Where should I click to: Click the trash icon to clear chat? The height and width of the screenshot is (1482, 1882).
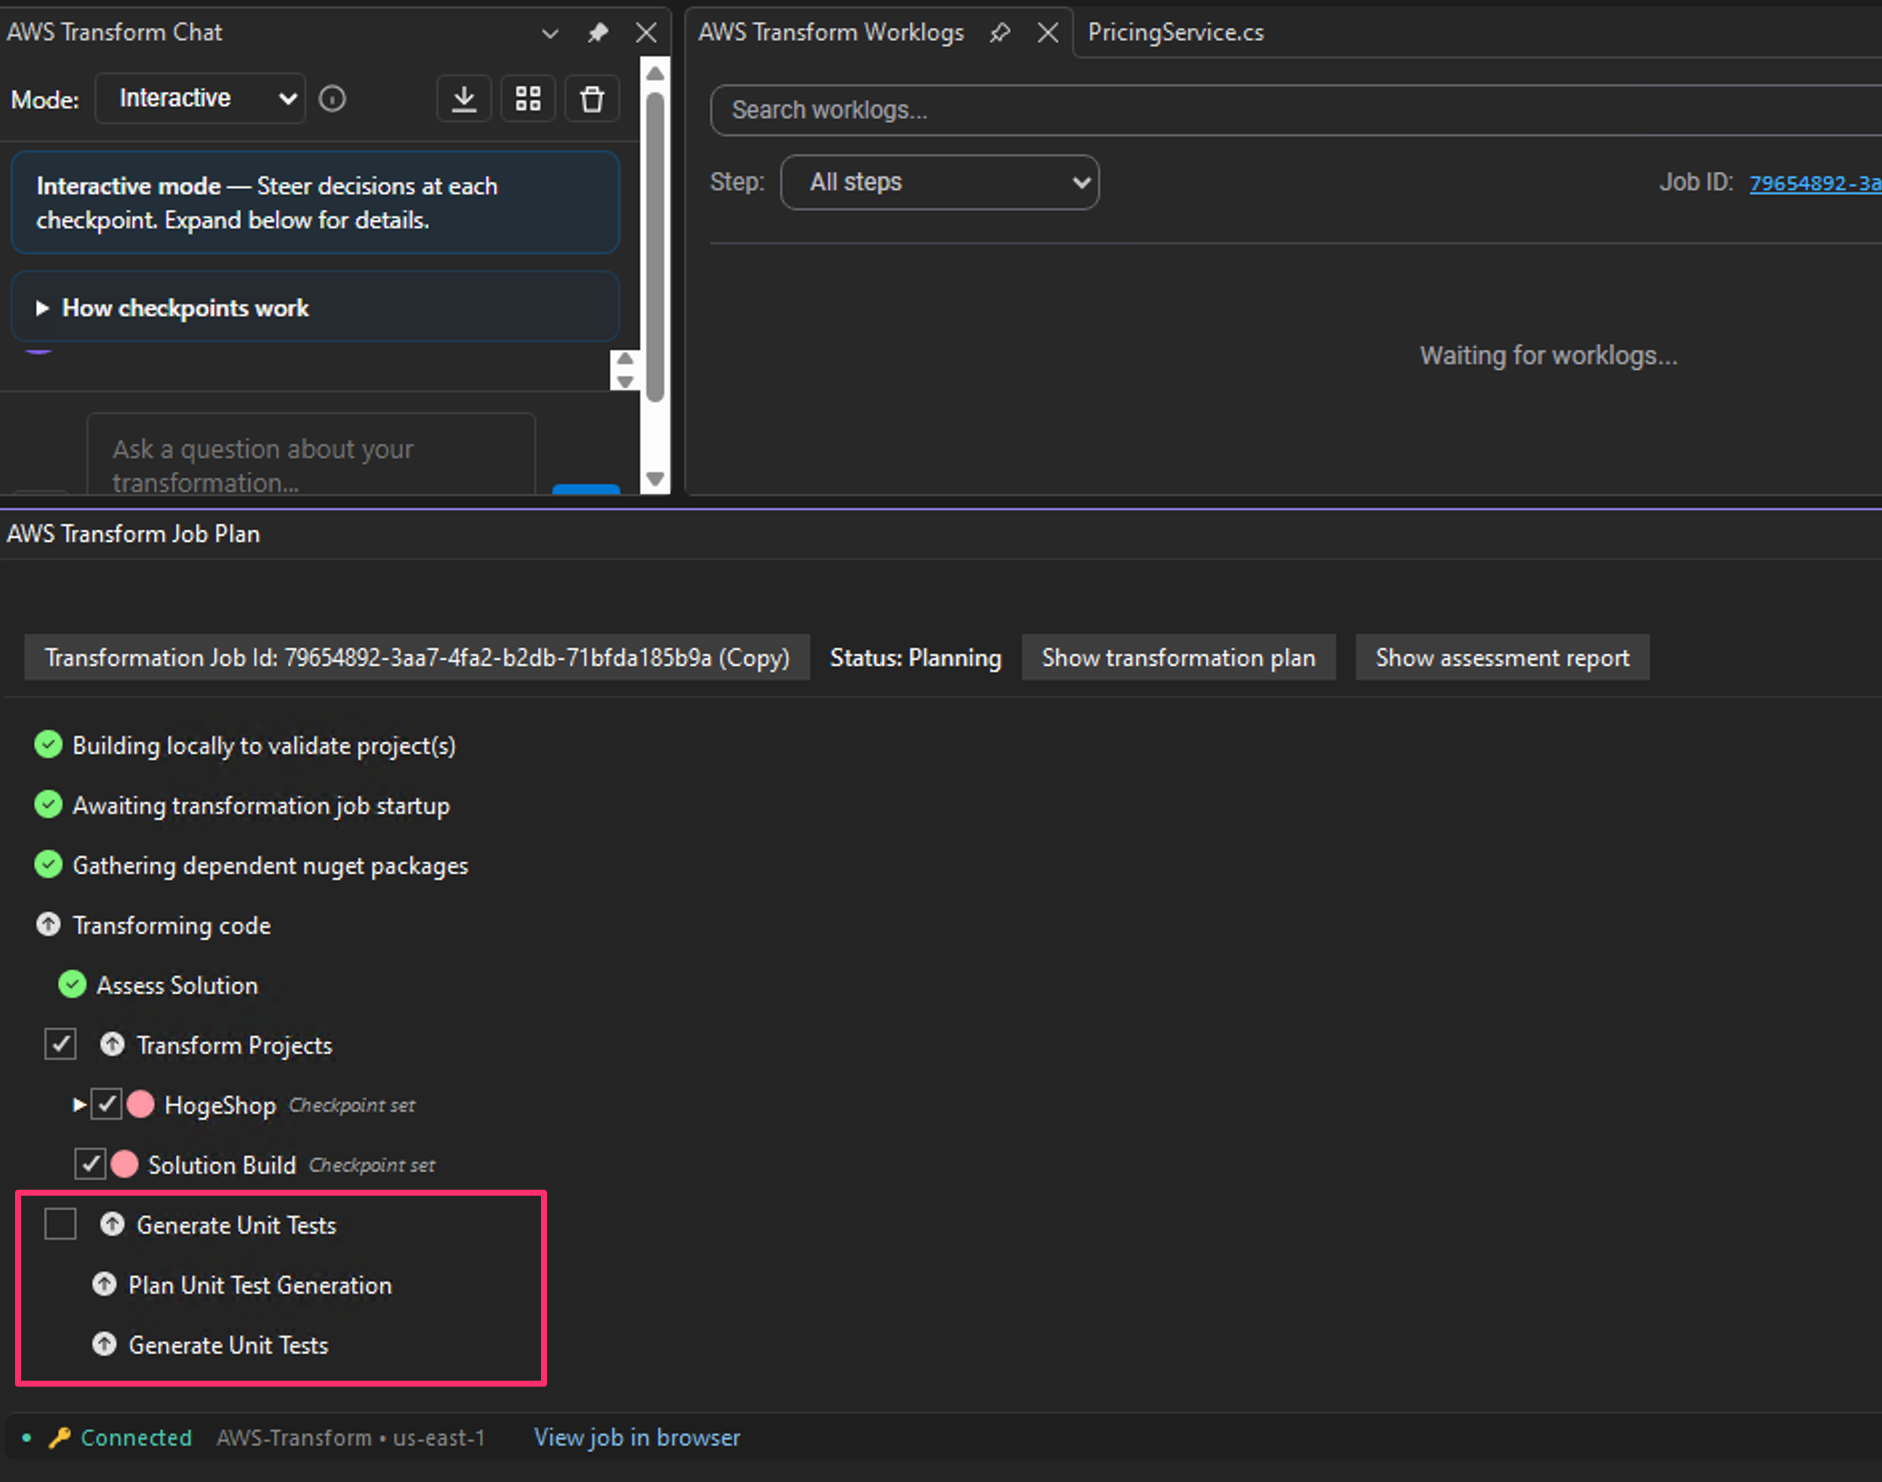pos(592,99)
